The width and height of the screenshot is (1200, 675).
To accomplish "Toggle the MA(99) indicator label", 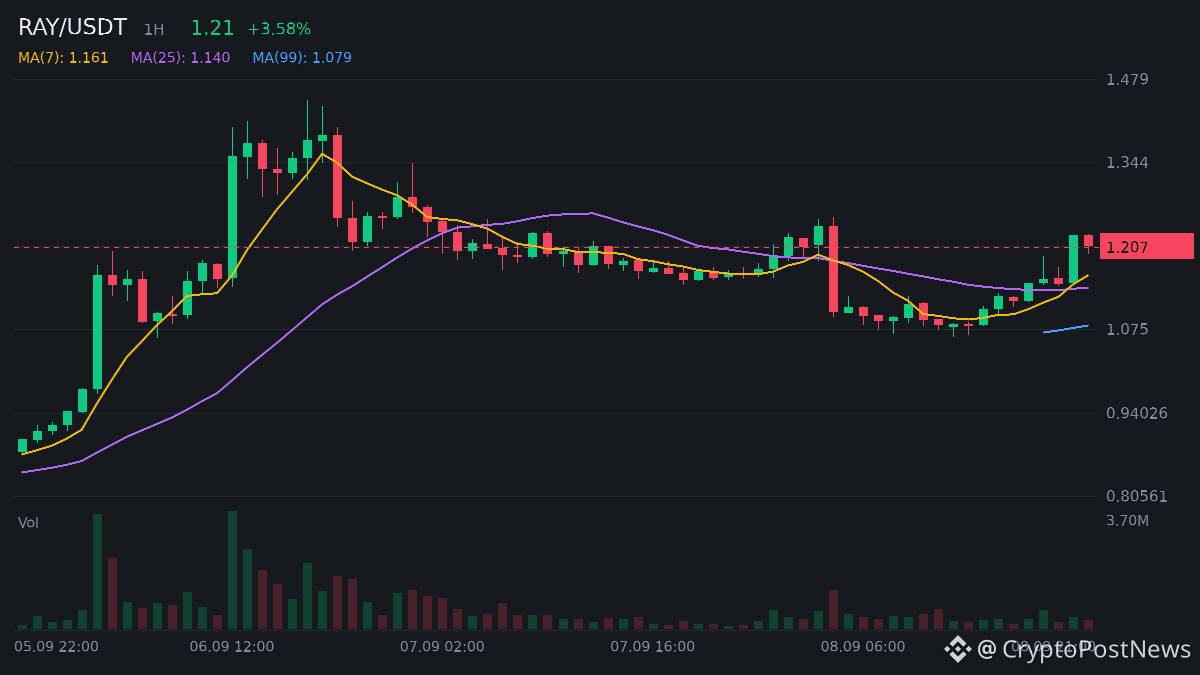I will pyautogui.click(x=302, y=58).
